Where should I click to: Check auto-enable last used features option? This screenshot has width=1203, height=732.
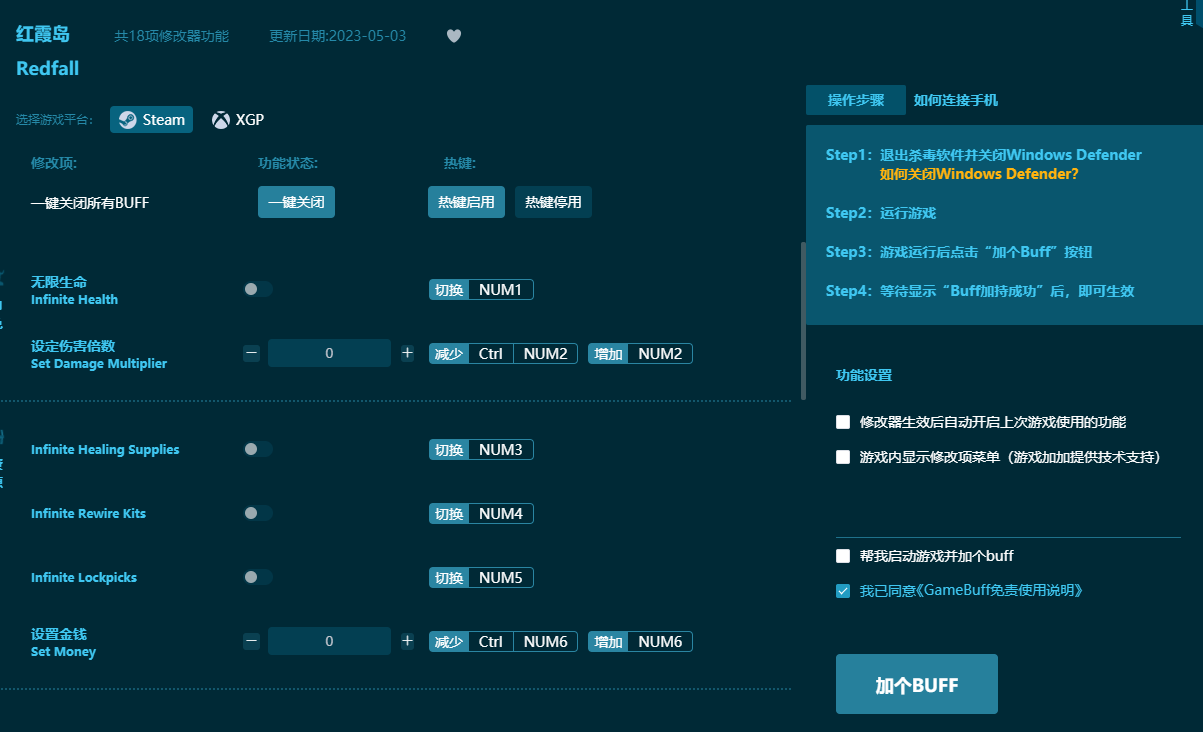[843, 422]
